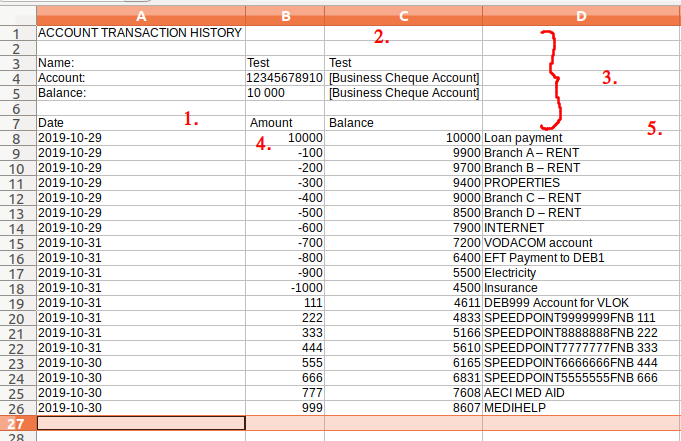This screenshot has height=441, width=681.
Task: Select the 'VODACOM account' cell
Action: 581,243
